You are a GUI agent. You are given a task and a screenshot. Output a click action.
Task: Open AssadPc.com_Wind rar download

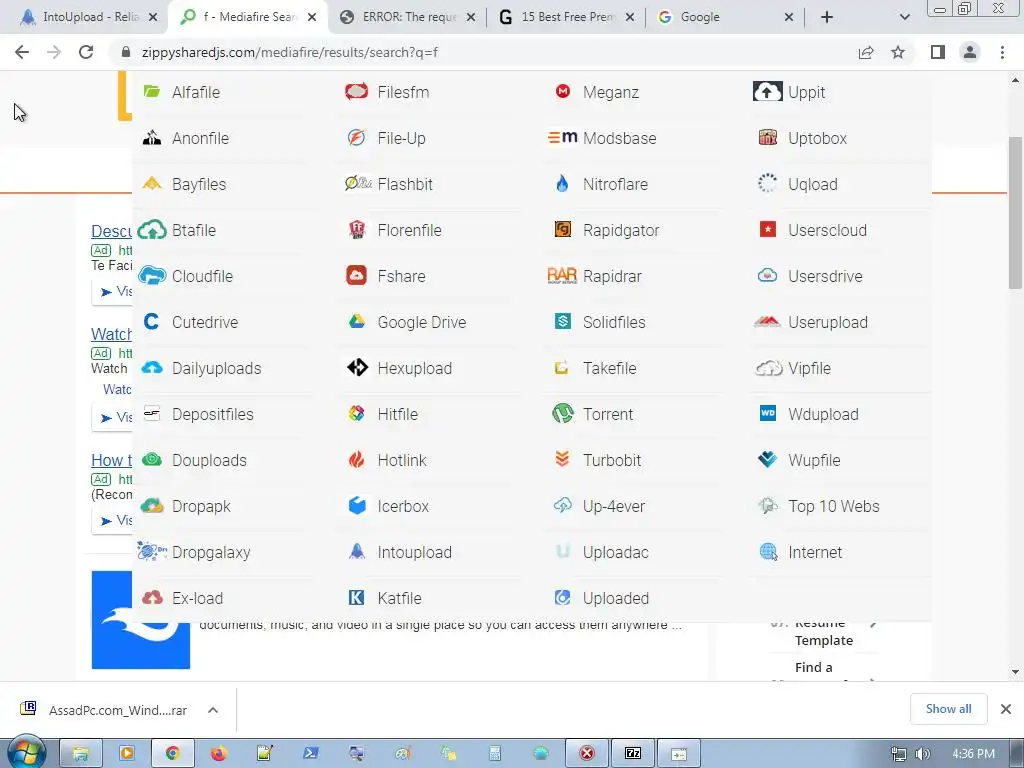(118, 710)
